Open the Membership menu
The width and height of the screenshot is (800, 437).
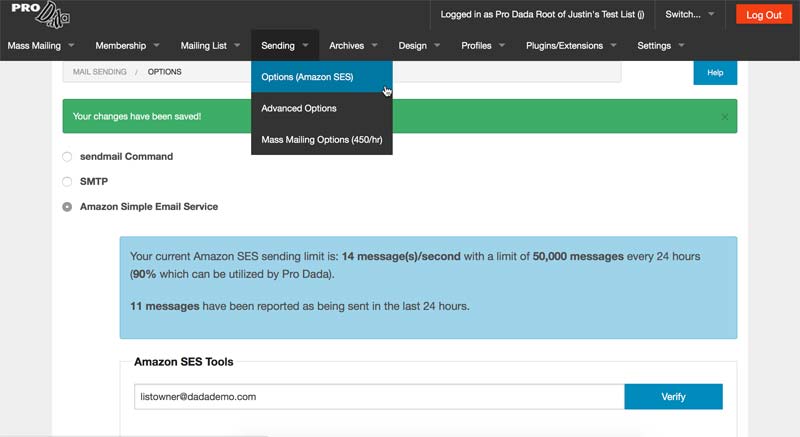click(127, 45)
